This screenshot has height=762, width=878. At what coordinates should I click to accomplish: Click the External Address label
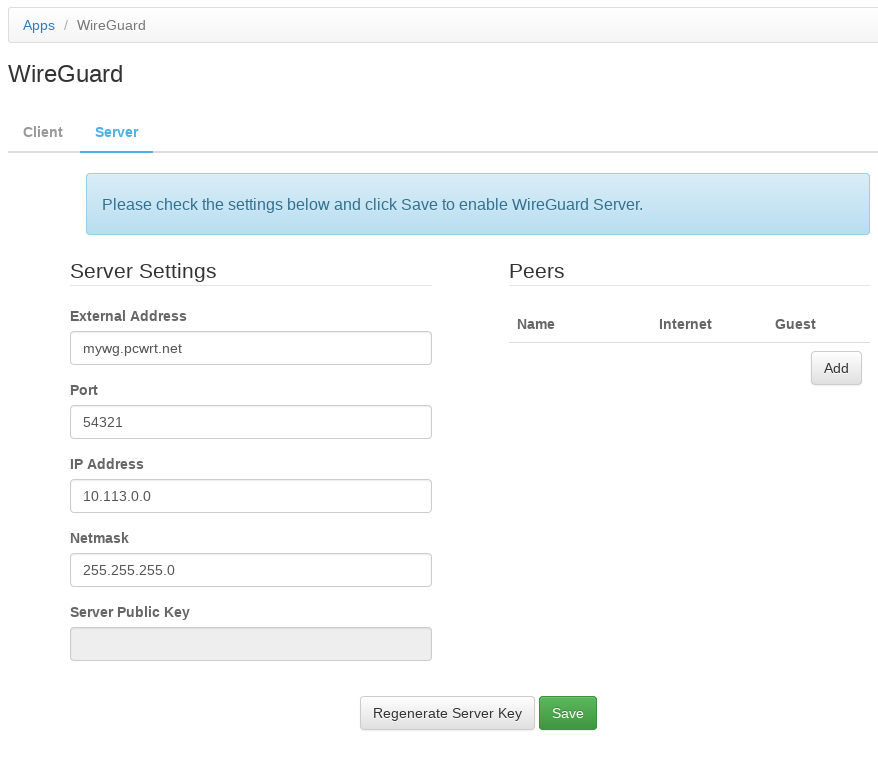(x=128, y=316)
